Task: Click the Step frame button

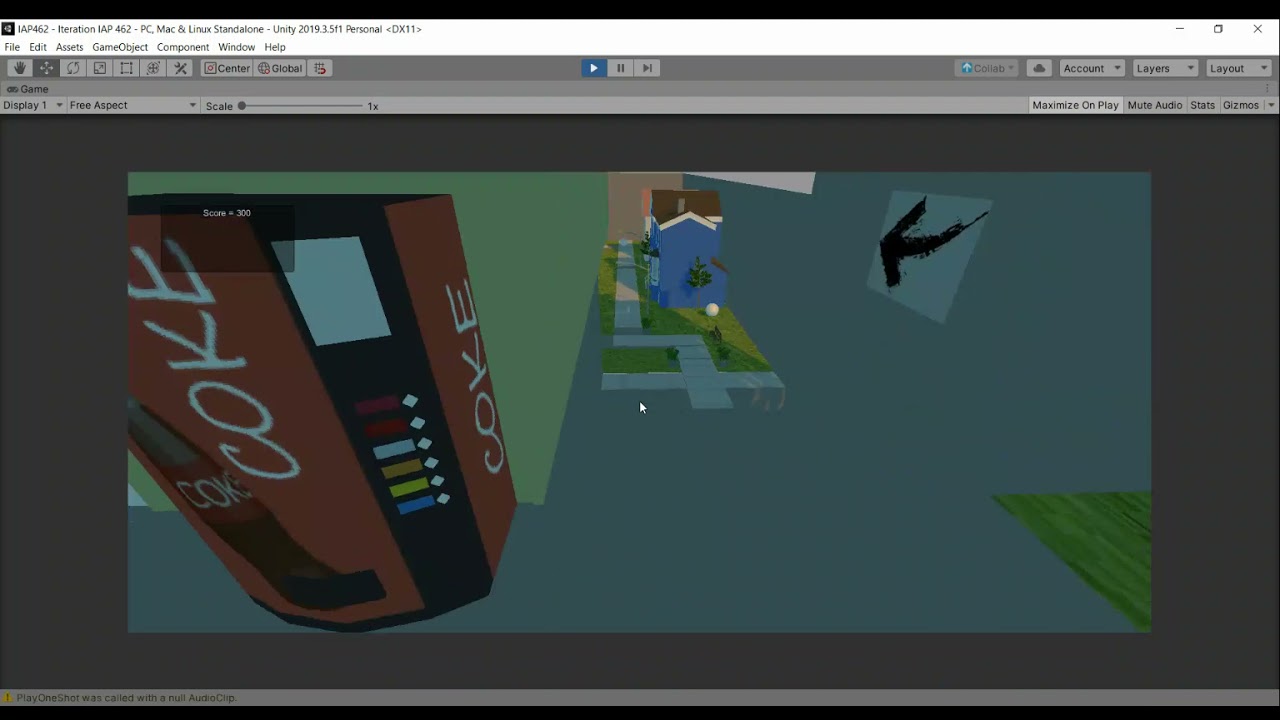Action: coord(647,68)
